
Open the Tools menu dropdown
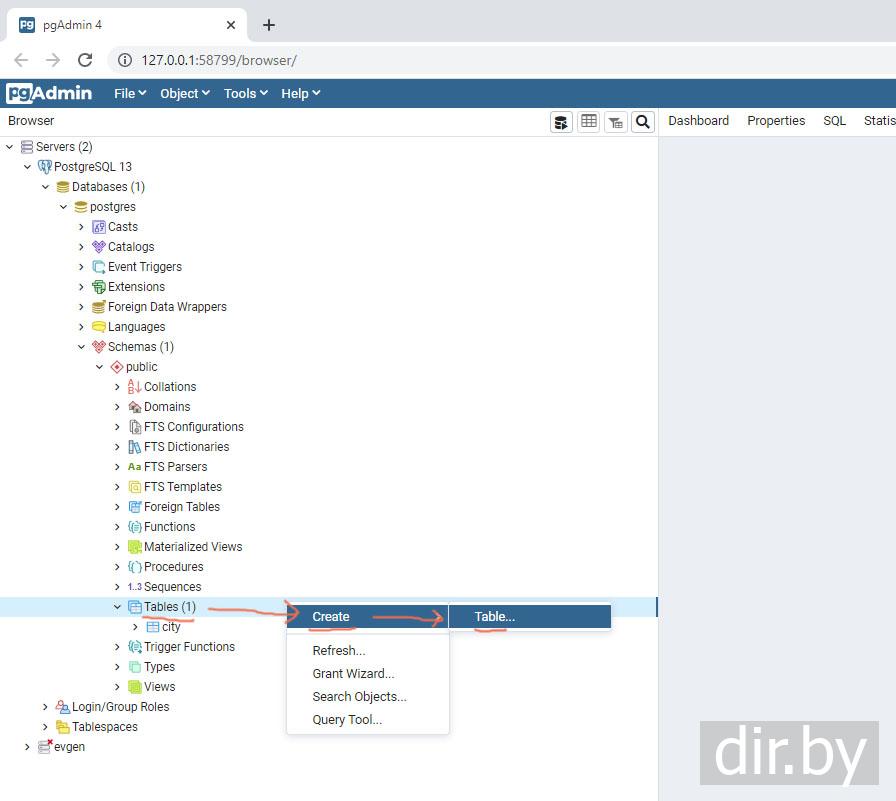tap(245, 93)
